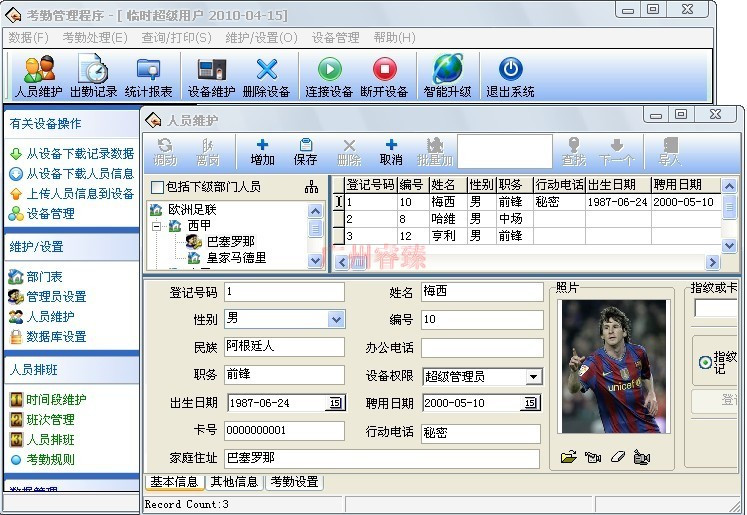The width and height of the screenshot is (747, 515).
Task: Click the 退出系统 power icon
Action: (510, 76)
